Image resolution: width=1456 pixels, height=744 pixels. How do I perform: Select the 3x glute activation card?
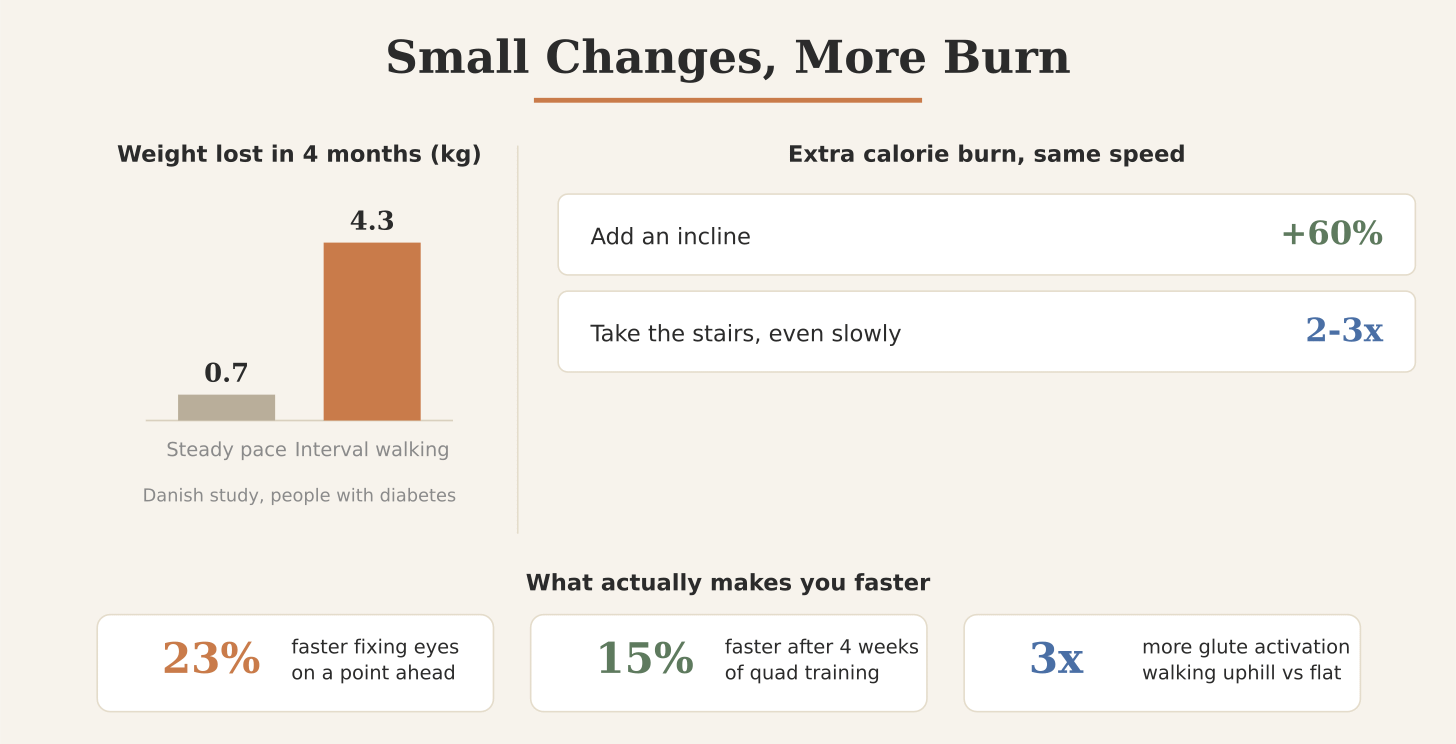(1162, 663)
